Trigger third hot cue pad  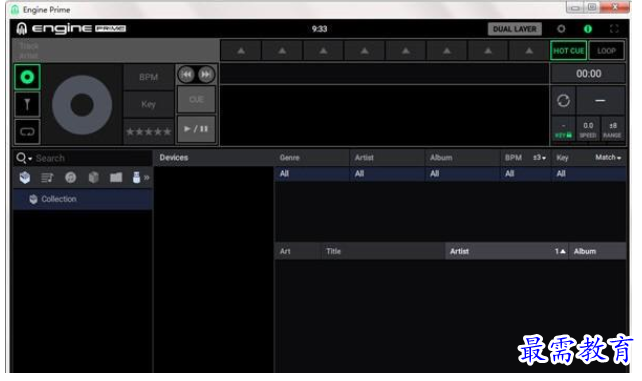coord(323,51)
